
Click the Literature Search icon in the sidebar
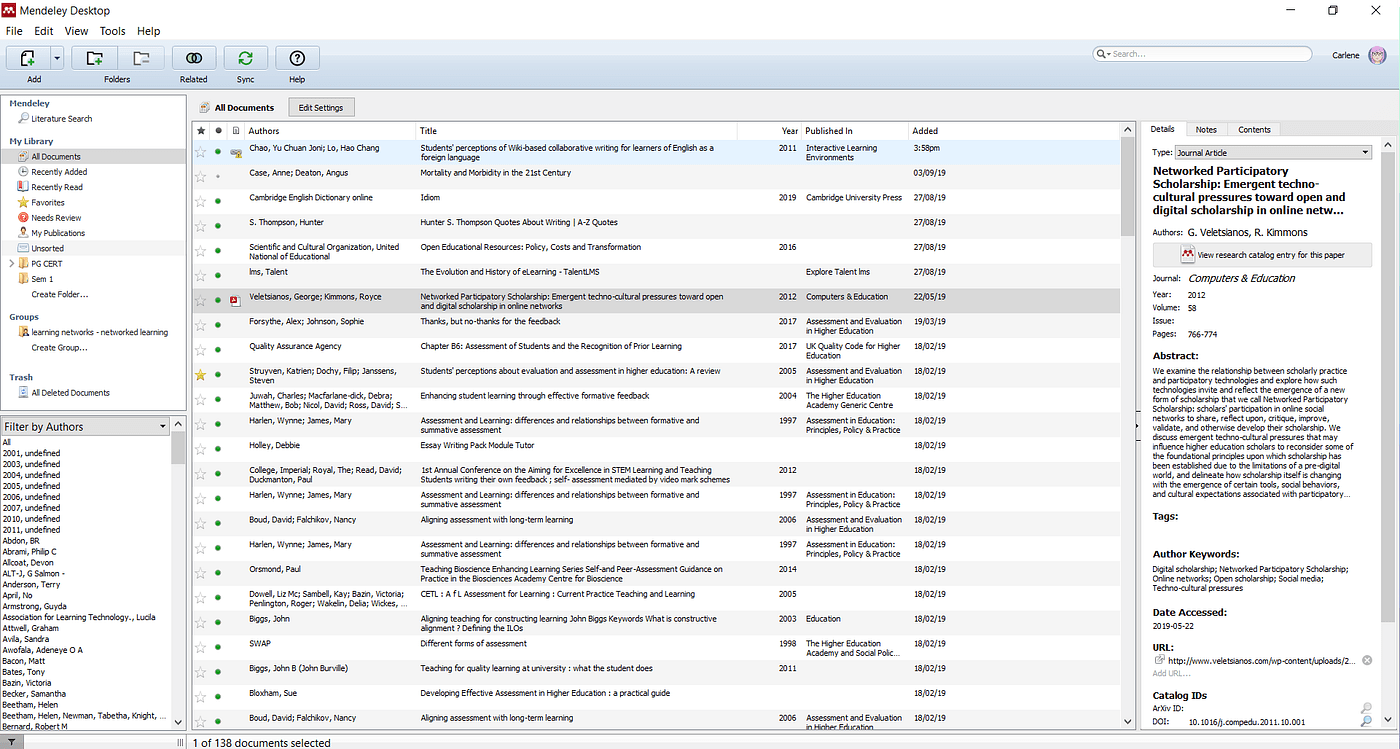pyautogui.click(x=23, y=119)
